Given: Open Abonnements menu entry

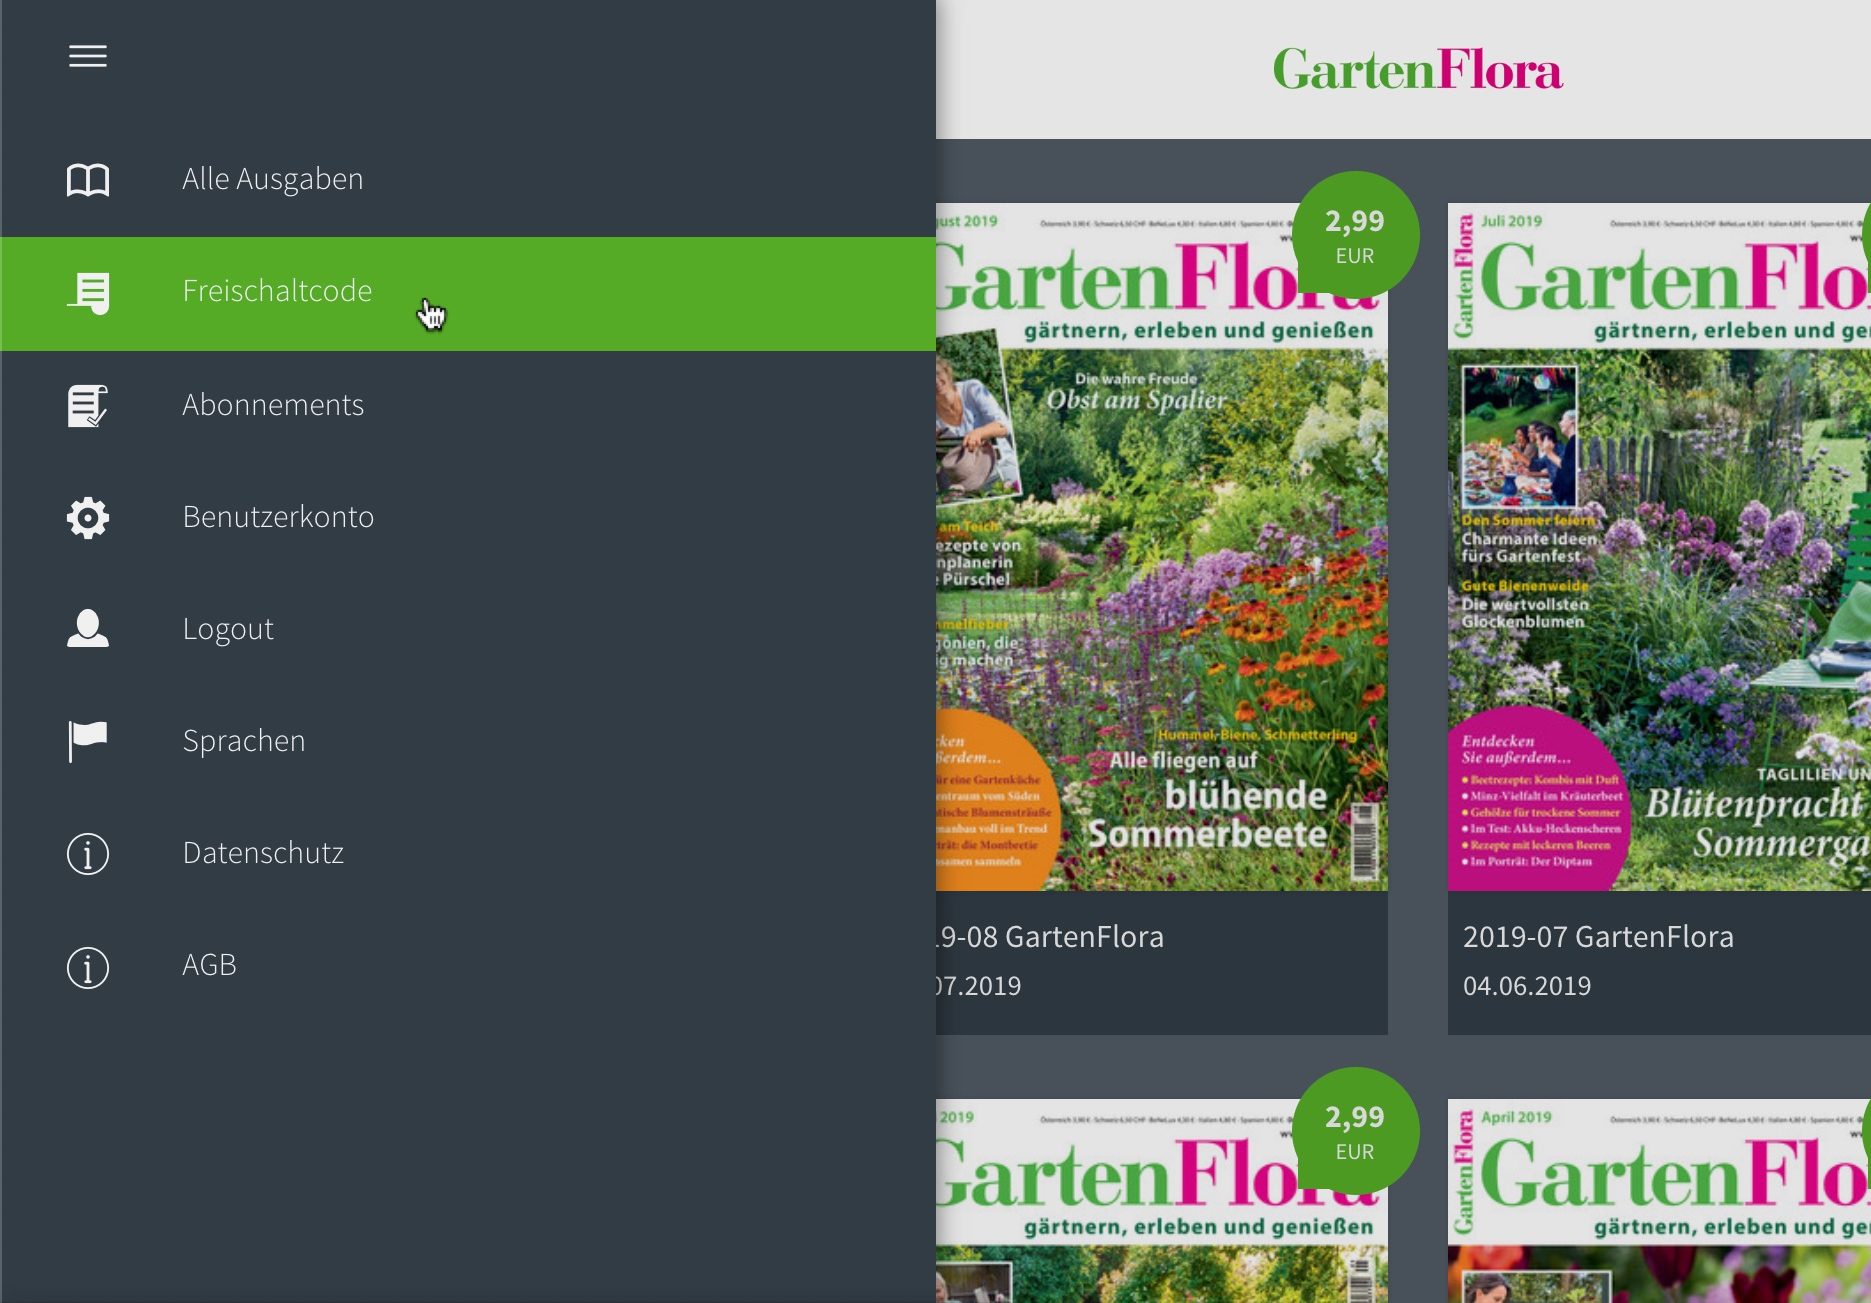Looking at the screenshot, I should [468, 405].
